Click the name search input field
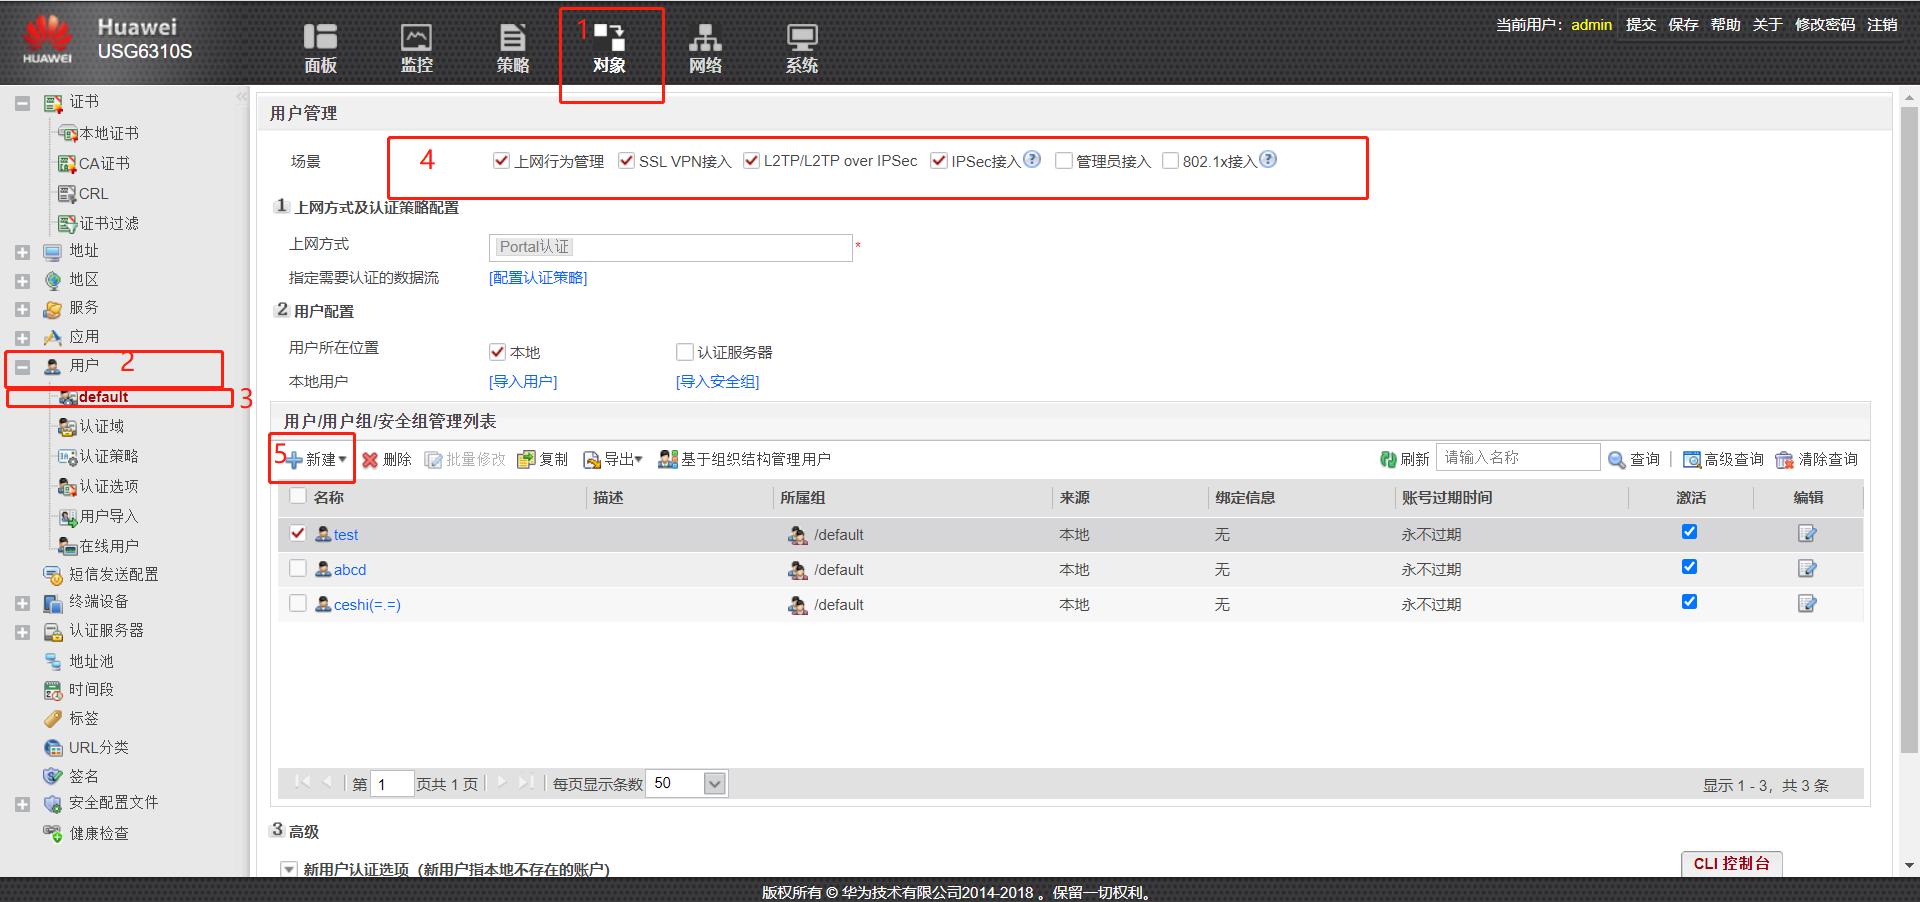Viewport: 1920px width, 902px height. click(x=1517, y=458)
